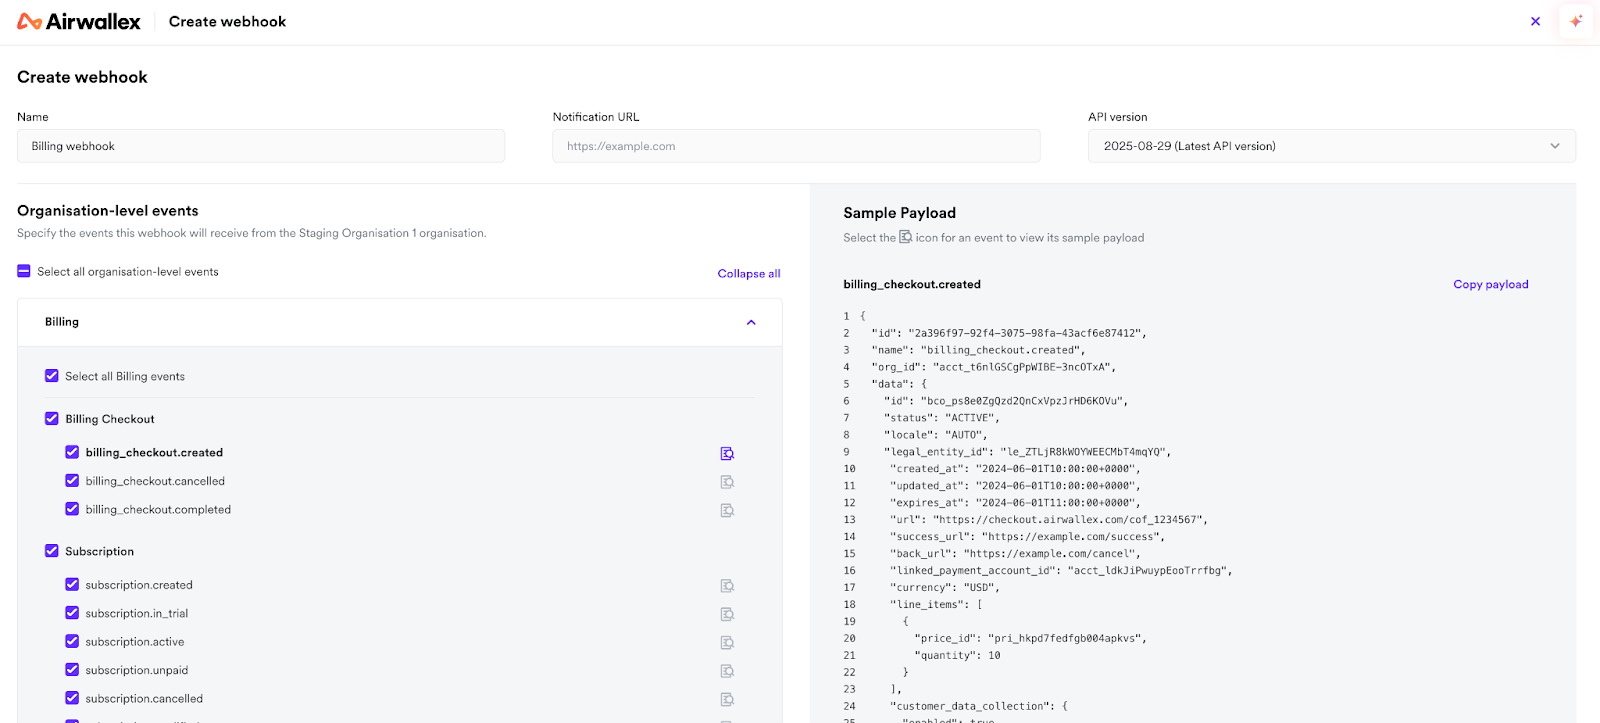Image resolution: width=1600 pixels, height=723 pixels.
Task: Click Collapse all link
Action: [748, 274]
